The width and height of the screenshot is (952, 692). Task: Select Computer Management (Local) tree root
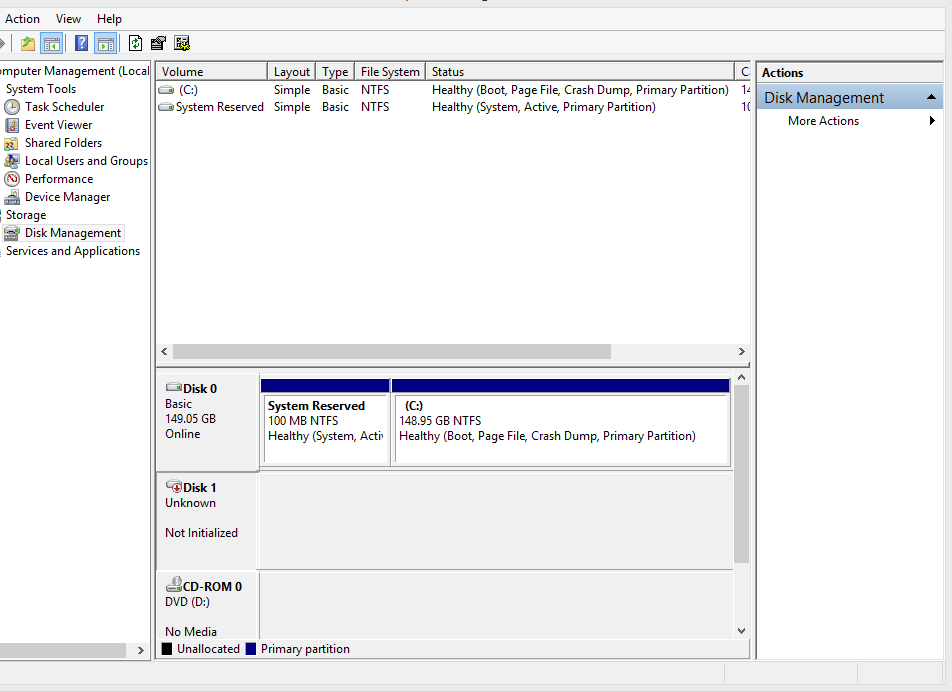click(x=75, y=71)
